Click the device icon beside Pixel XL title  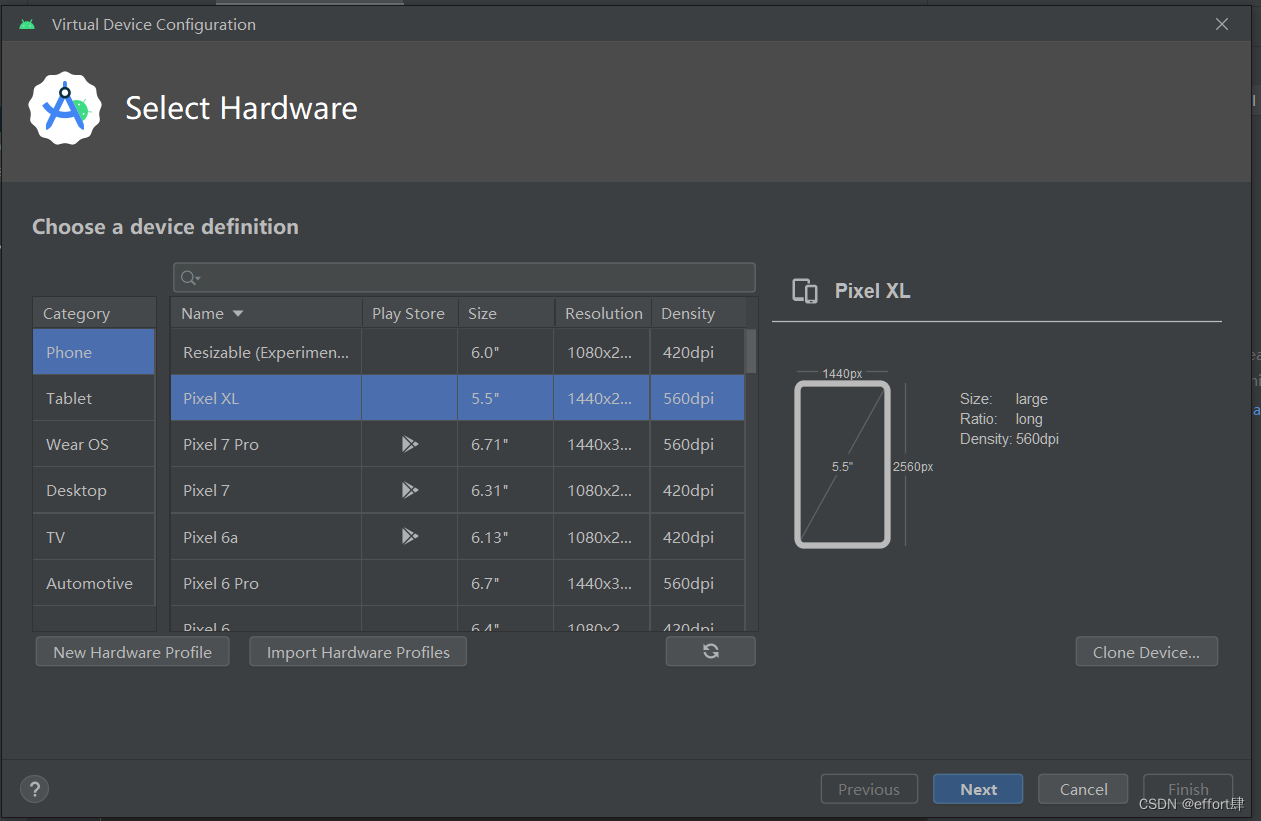(804, 291)
